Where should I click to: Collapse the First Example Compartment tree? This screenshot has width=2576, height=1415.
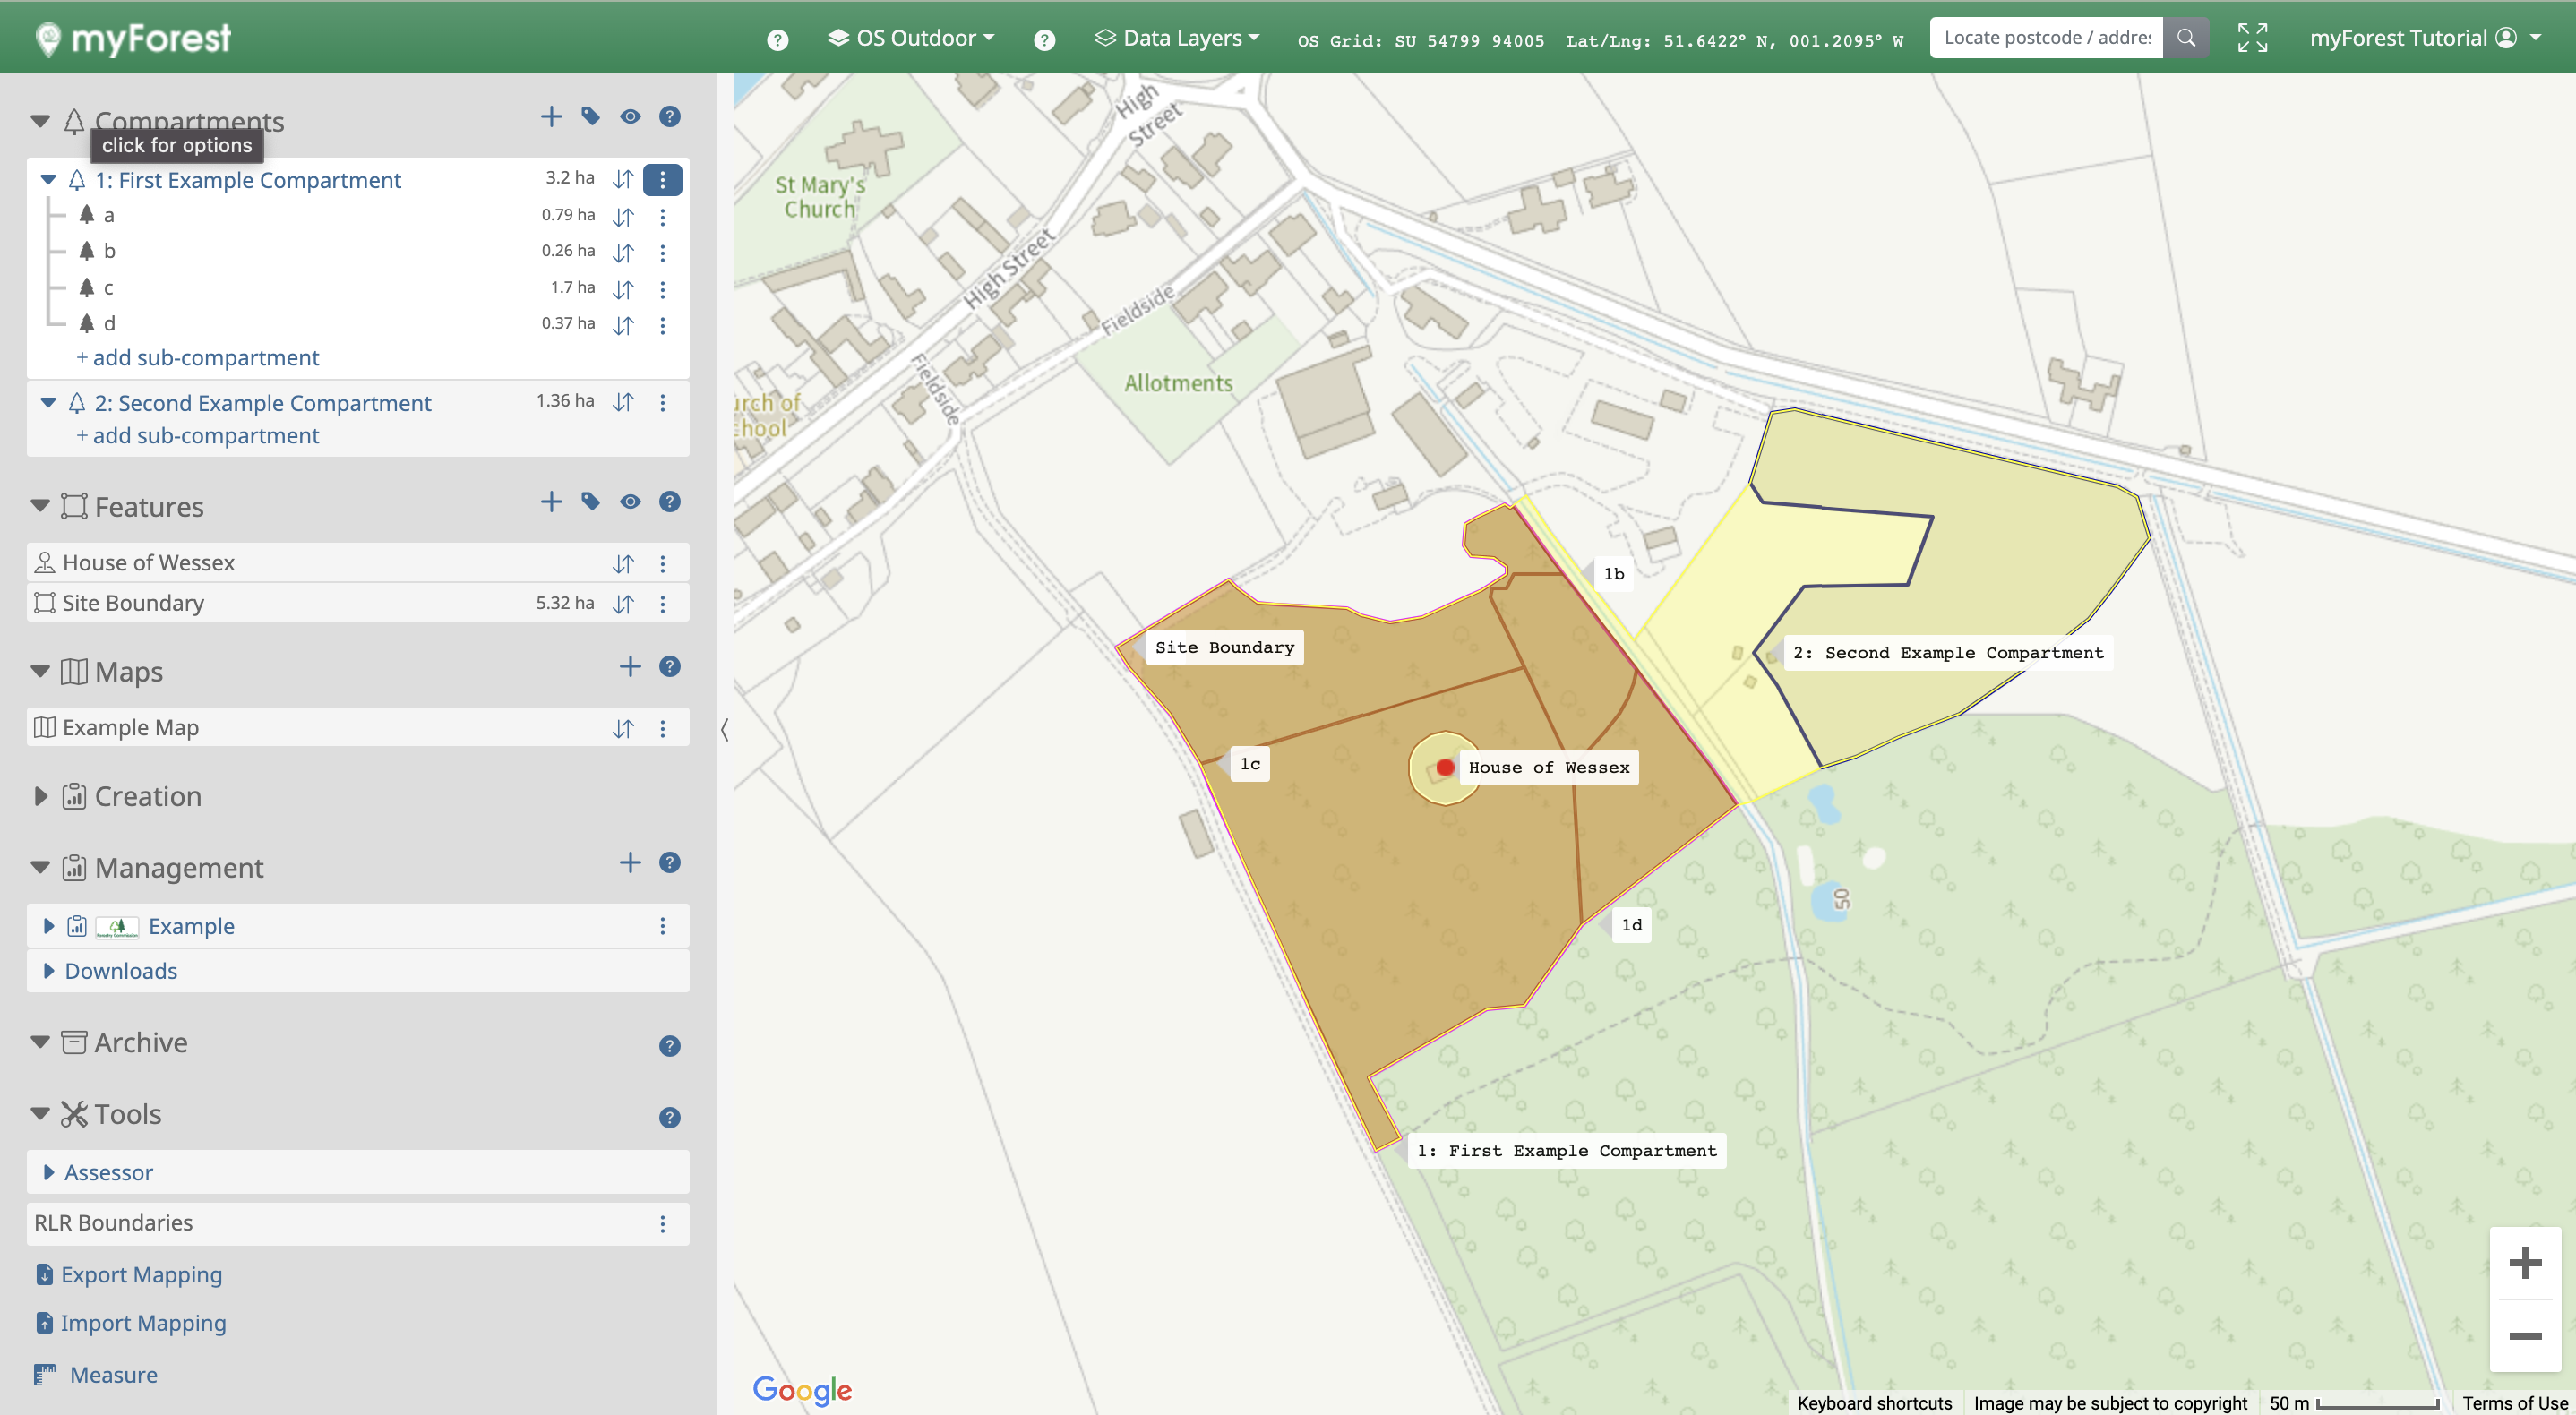pos(48,180)
